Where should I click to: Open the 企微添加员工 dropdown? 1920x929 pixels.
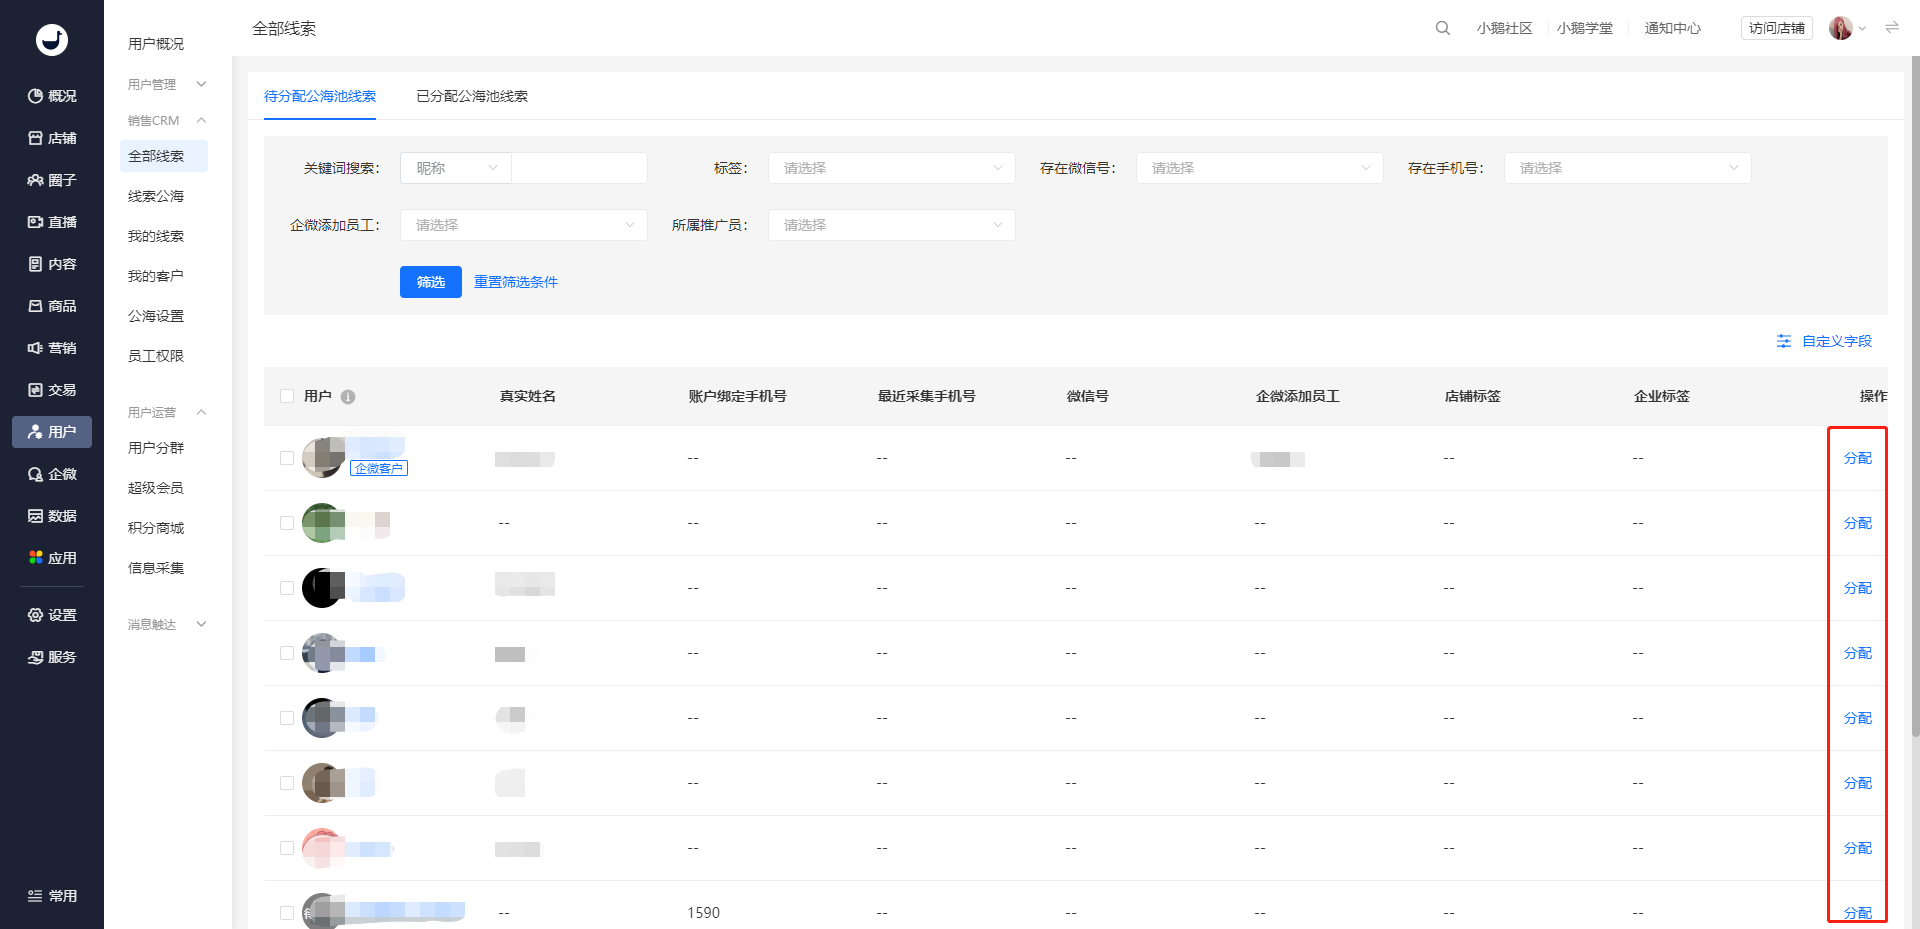[x=524, y=225]
